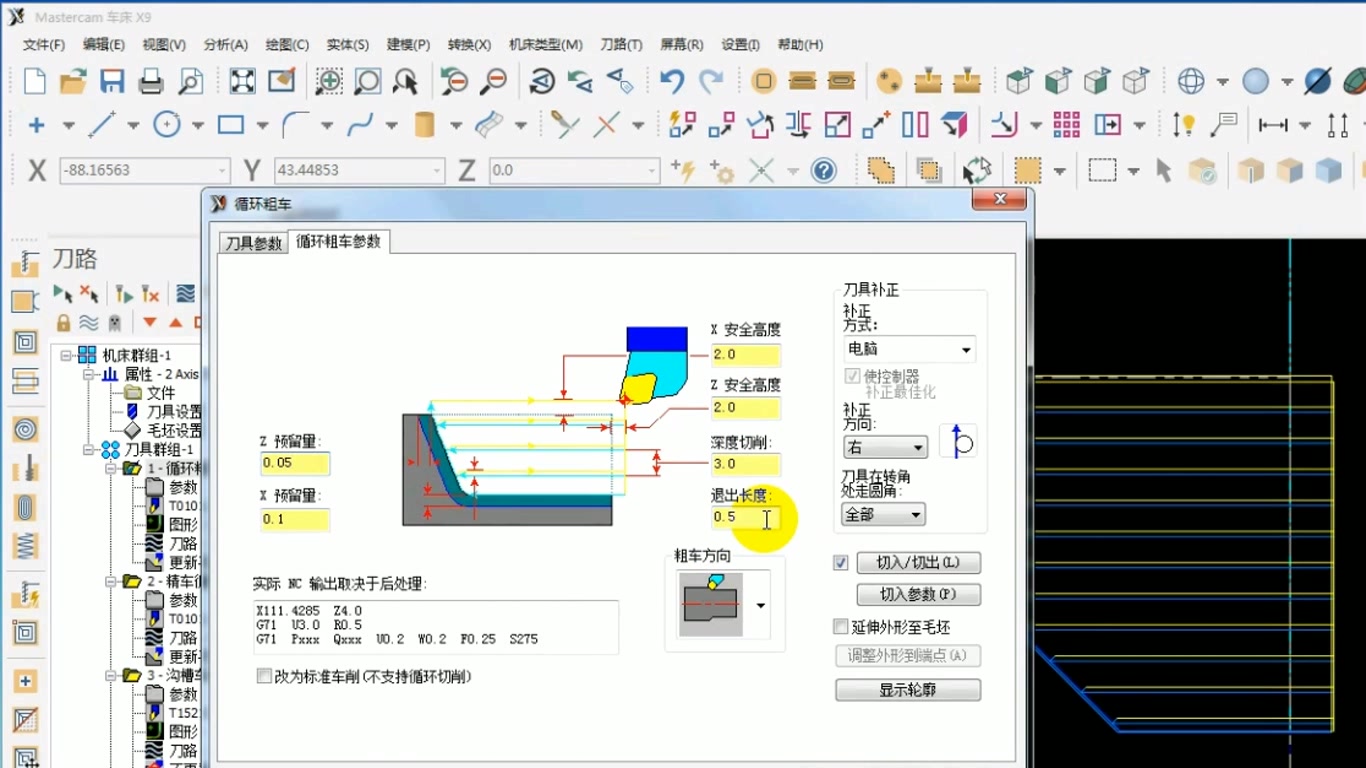The width and height of the screenshot is (1366, 768).
Task: Select the 循环粗车参数 tab
Action: click(x=338, y=242)
